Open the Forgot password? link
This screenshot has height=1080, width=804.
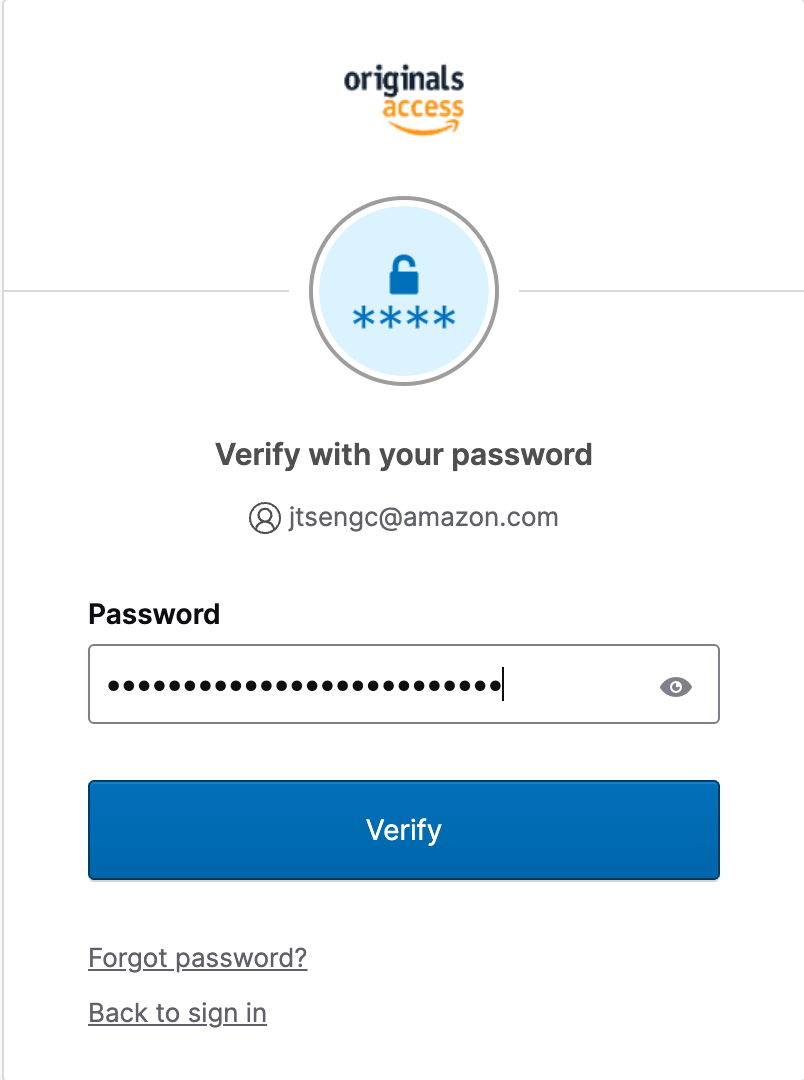tap(198, 958)
